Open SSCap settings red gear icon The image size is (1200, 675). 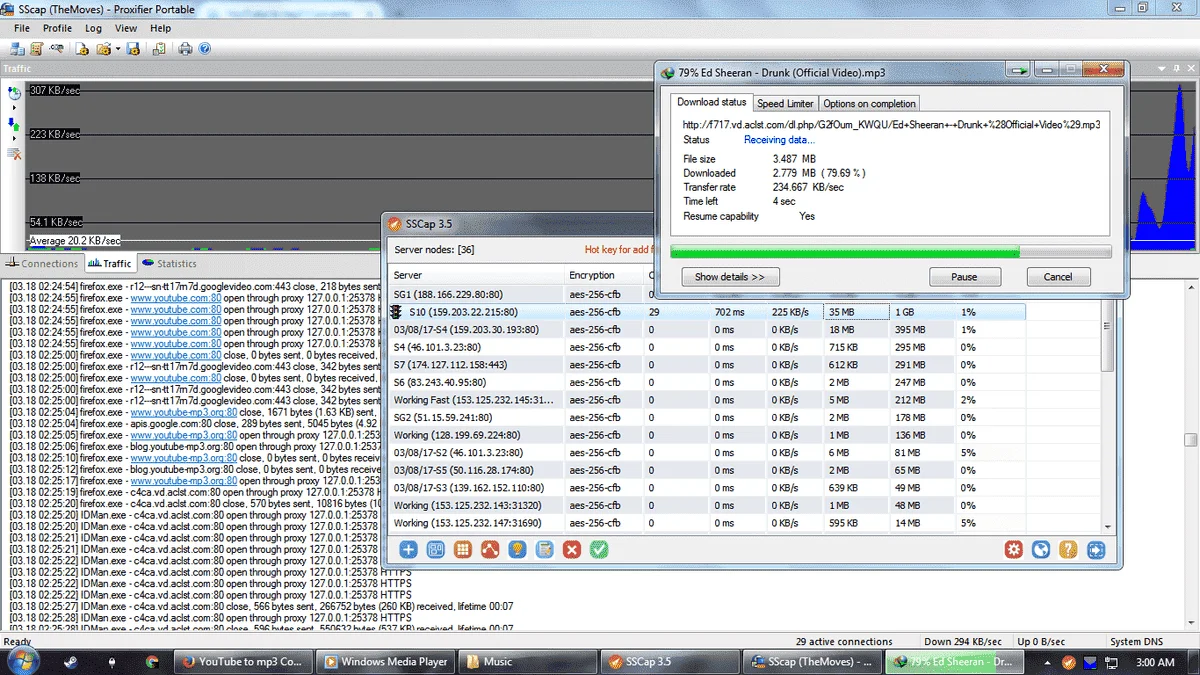pos(1014,549)
